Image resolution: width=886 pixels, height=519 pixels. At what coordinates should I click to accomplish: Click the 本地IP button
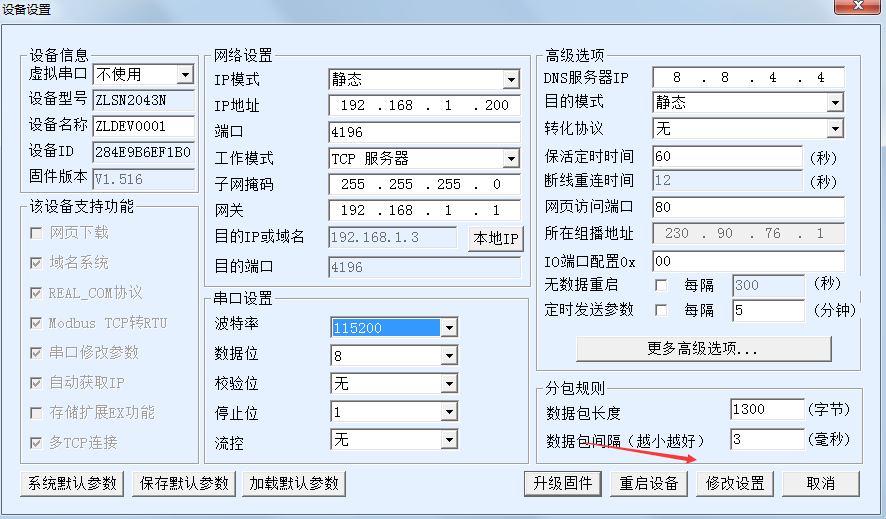coord(495,239)
